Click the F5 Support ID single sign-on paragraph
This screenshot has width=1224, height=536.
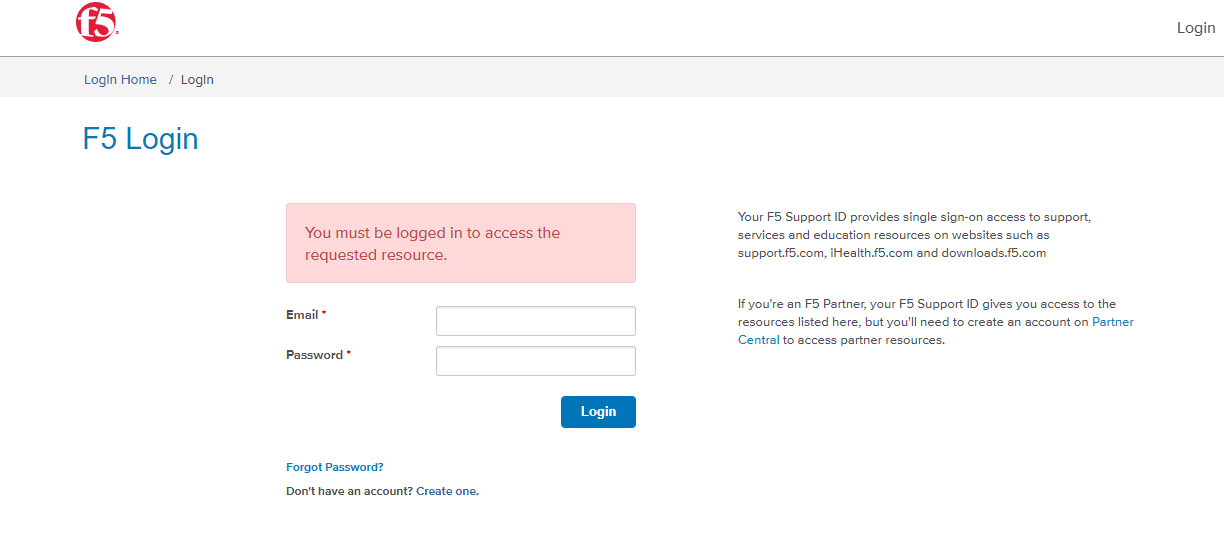click(913, 235)
